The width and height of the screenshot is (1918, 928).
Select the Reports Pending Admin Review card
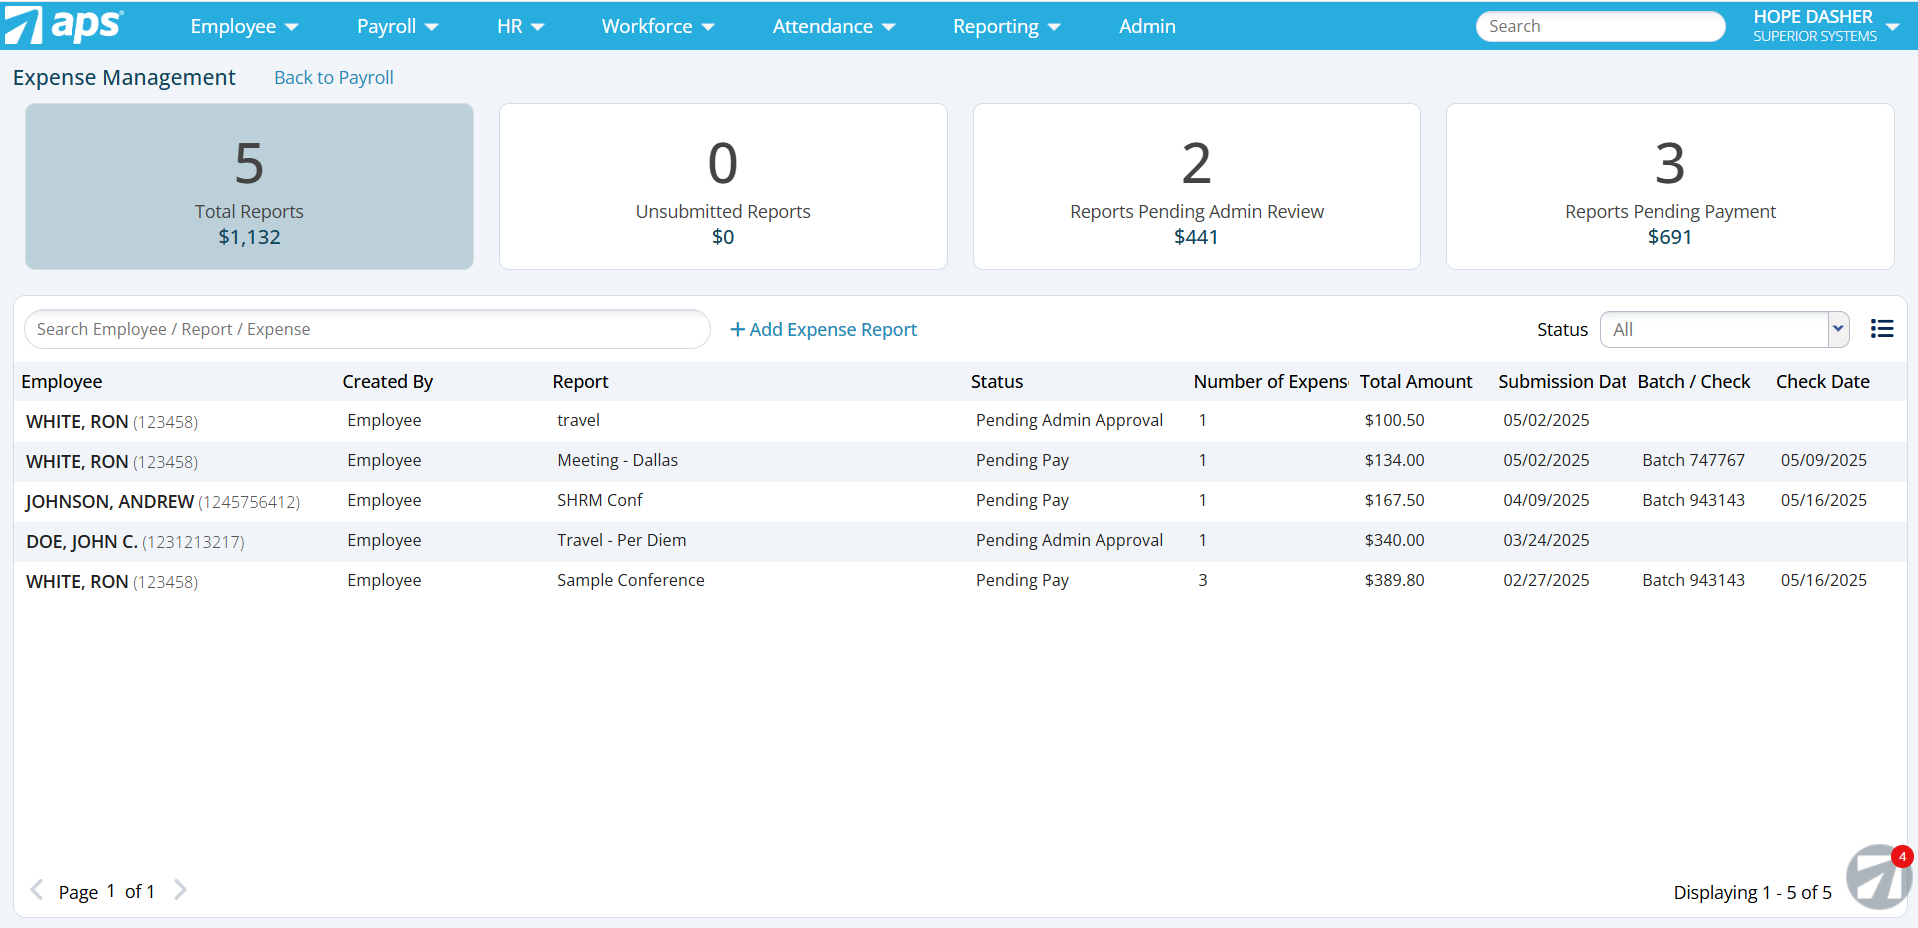pyautogui.click(x=1196, y=186)
